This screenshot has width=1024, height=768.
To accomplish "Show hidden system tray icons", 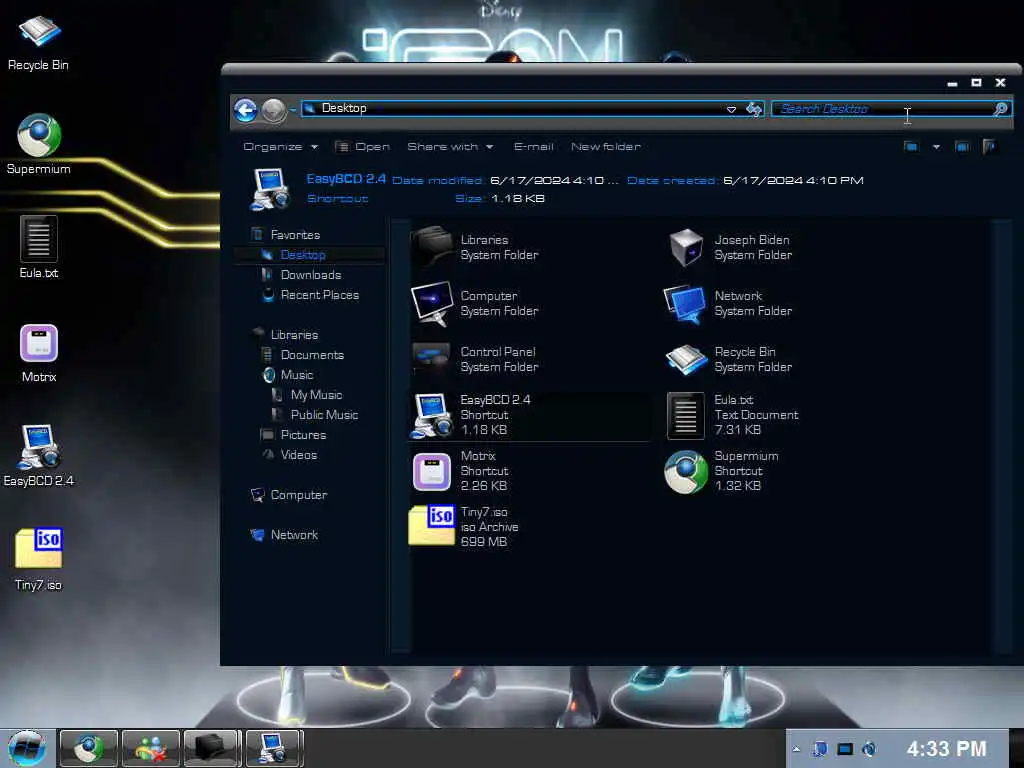I will pos(796,749).
